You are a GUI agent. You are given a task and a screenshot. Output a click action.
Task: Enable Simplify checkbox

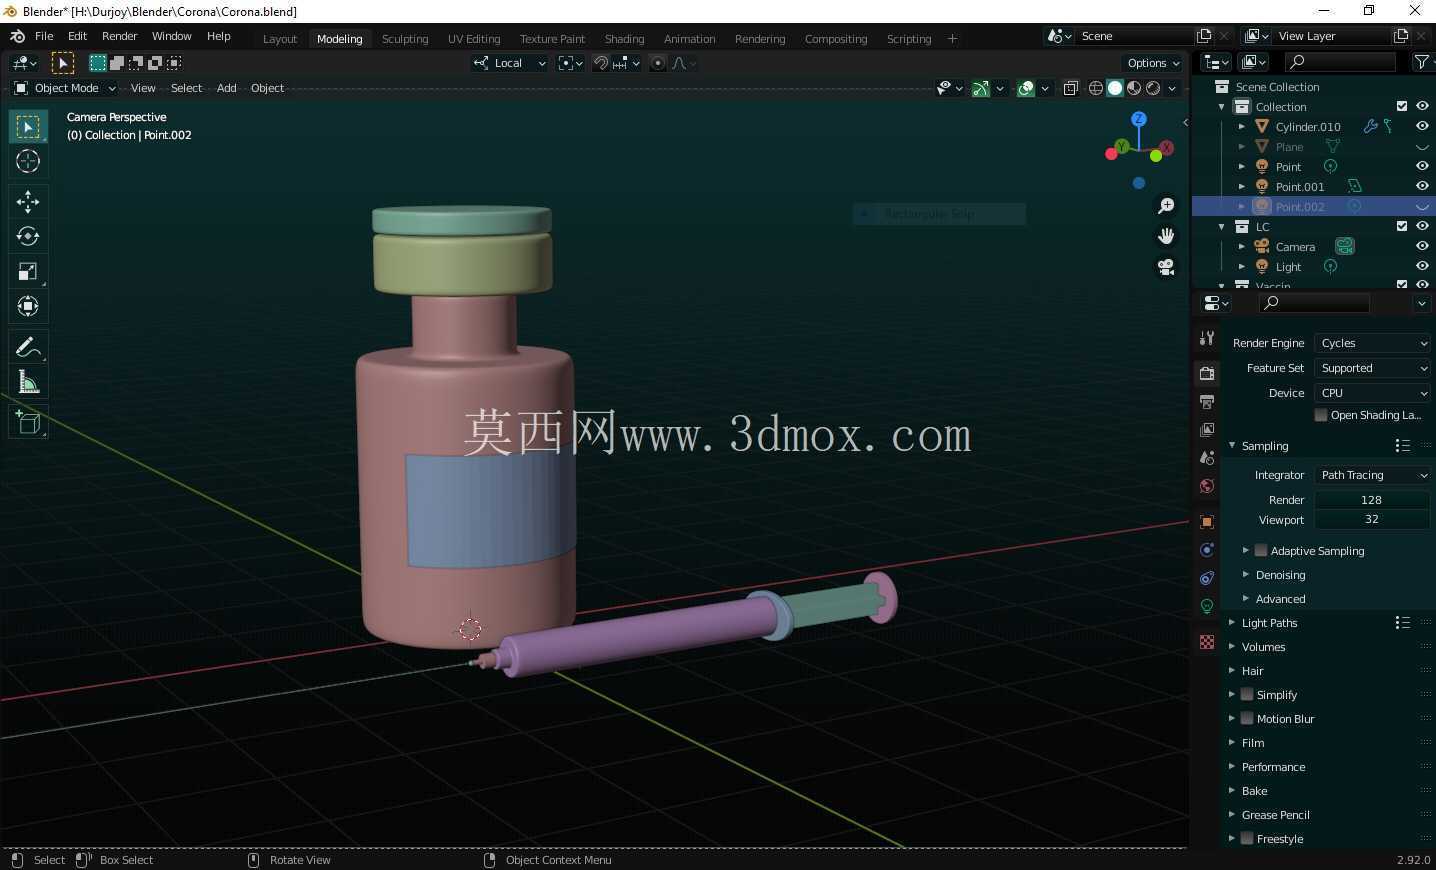[1247, 694]
